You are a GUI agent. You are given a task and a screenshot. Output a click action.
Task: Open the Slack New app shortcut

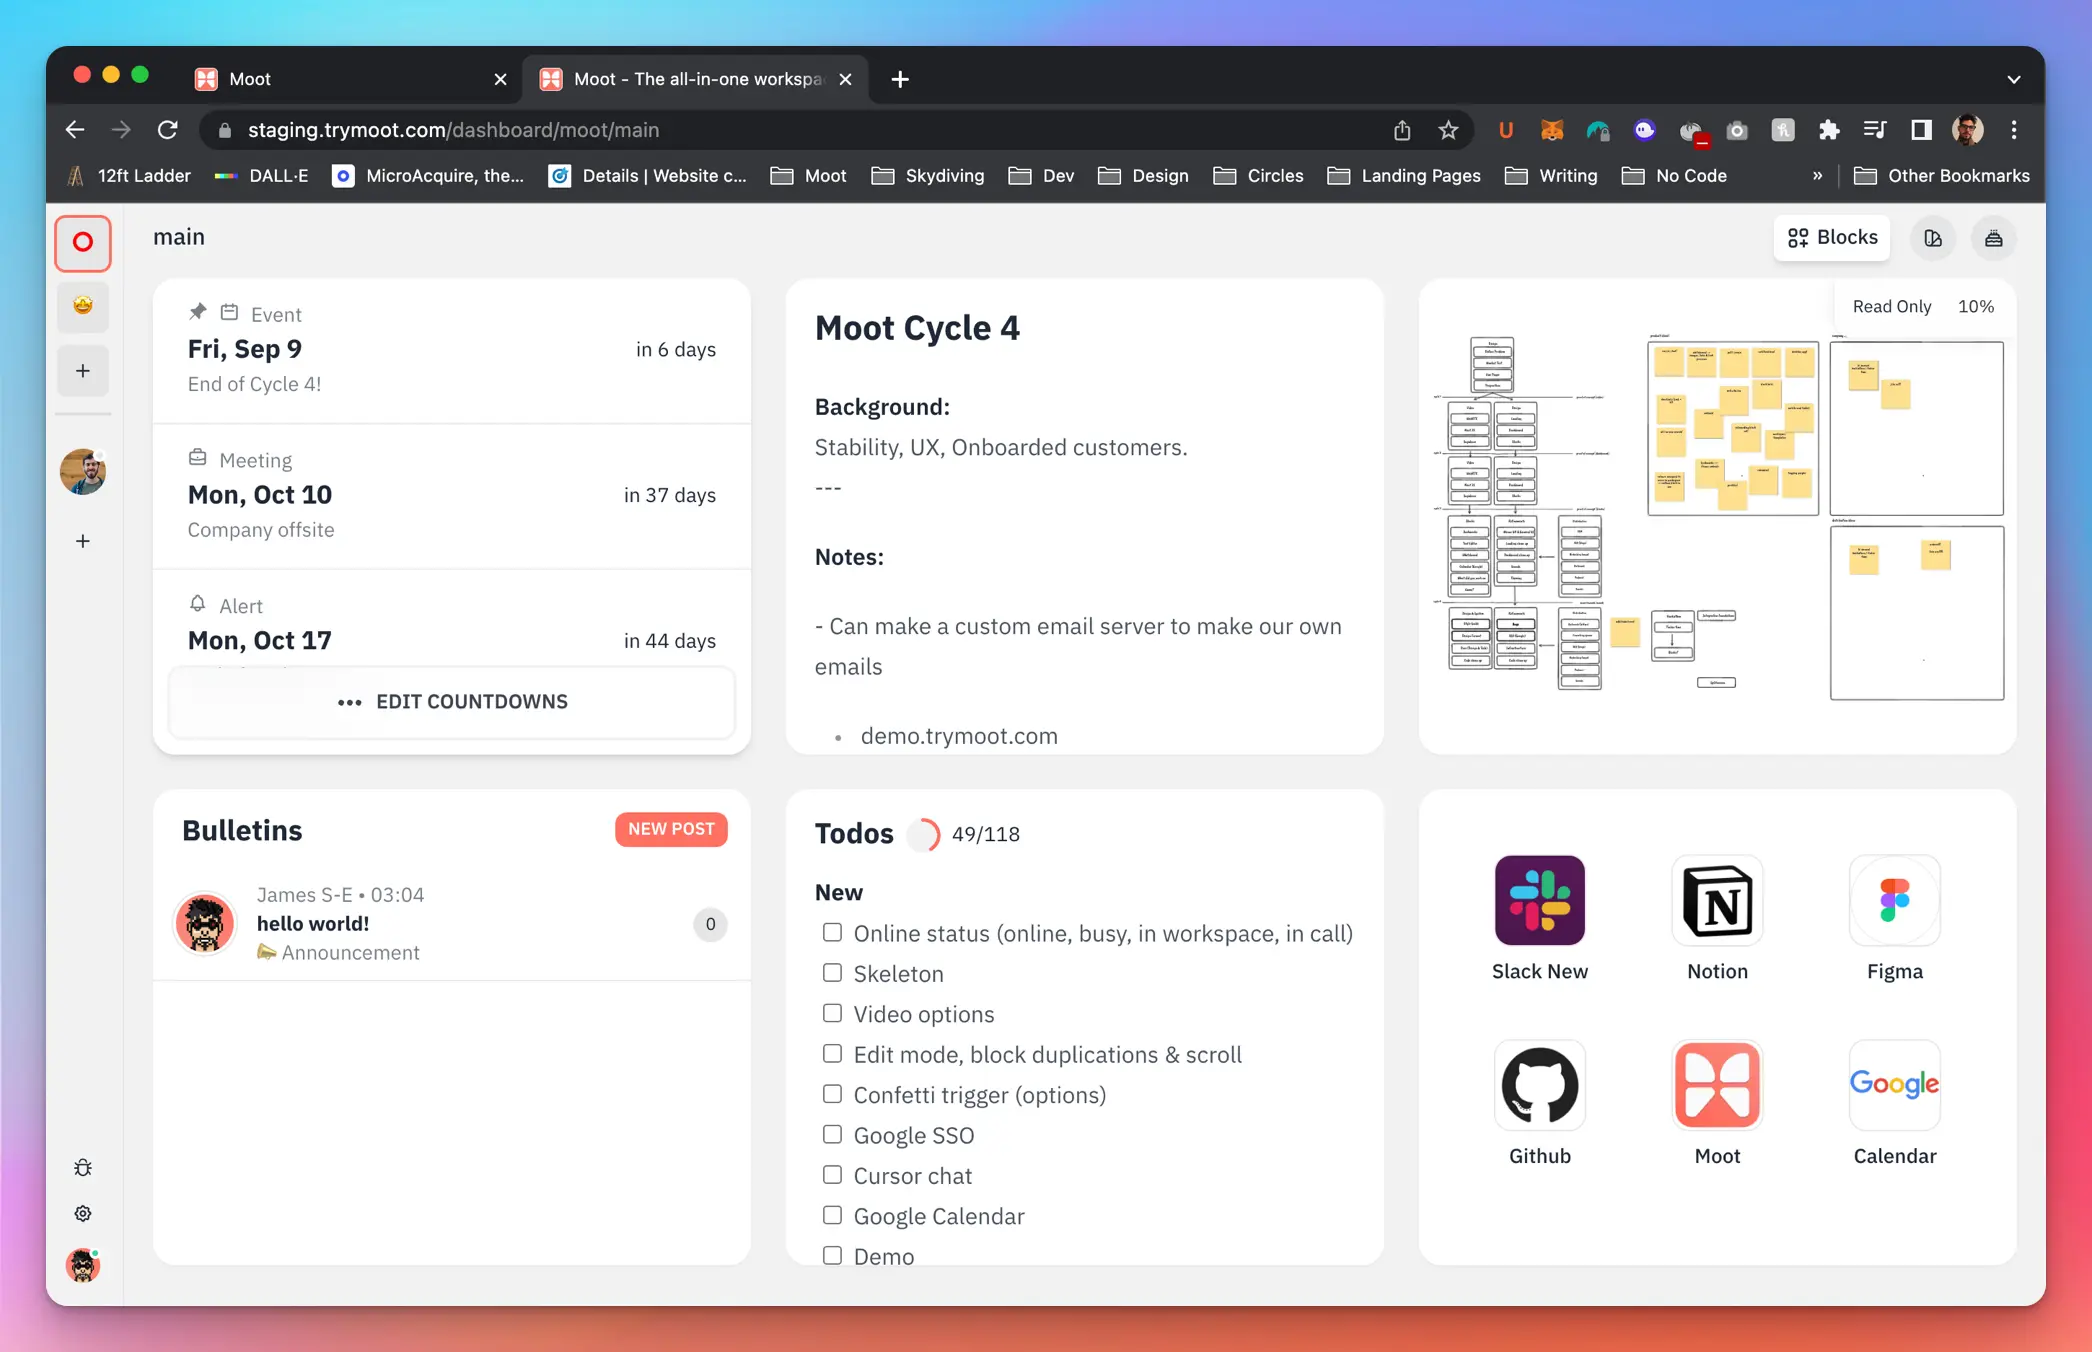(1539, 900)
